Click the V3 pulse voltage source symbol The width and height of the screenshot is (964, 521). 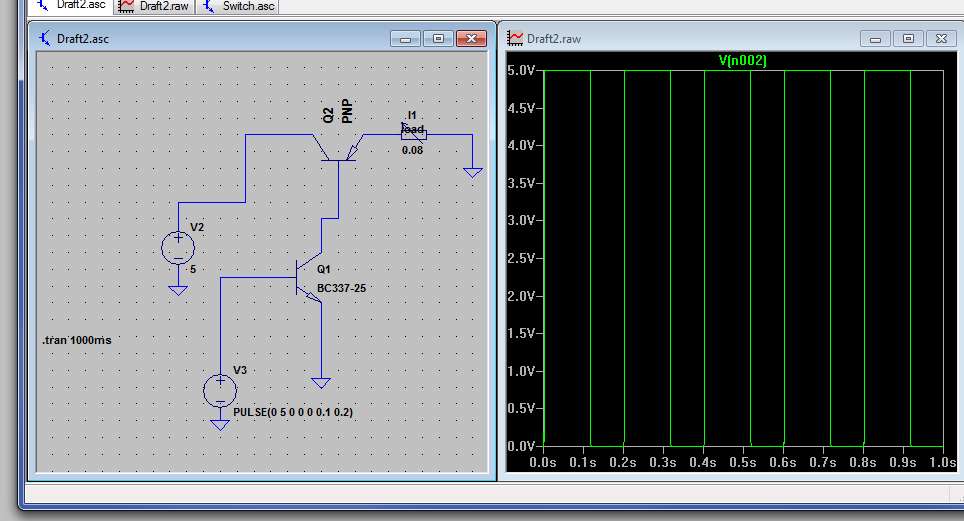pyautogui.click(x=220, y=391)
